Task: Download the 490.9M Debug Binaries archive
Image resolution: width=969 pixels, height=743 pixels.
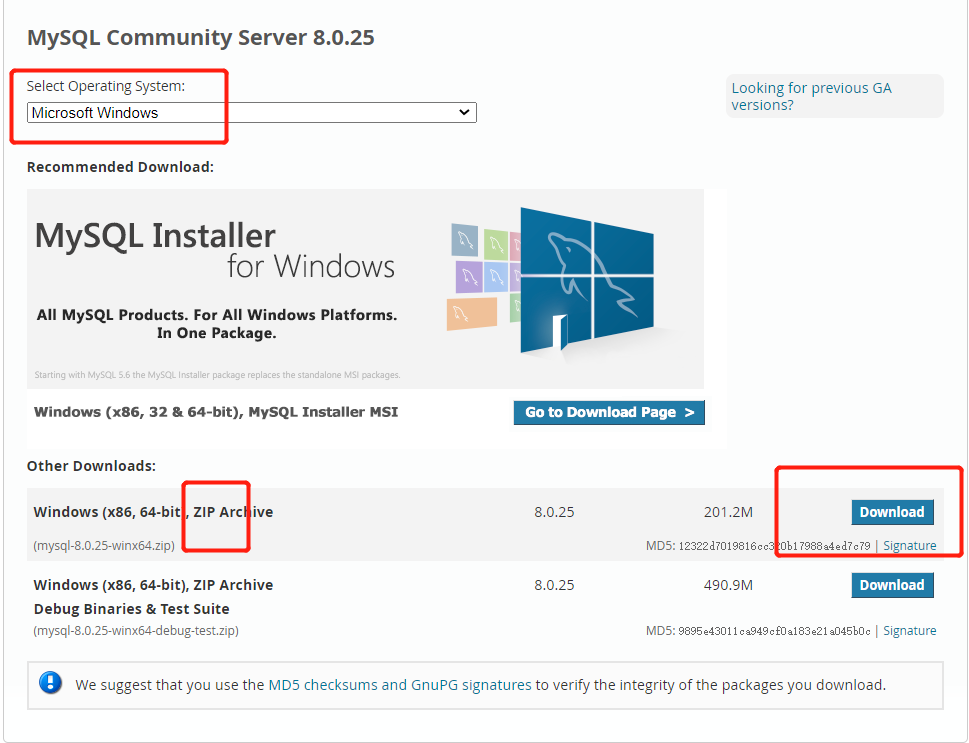Action: 892,585
